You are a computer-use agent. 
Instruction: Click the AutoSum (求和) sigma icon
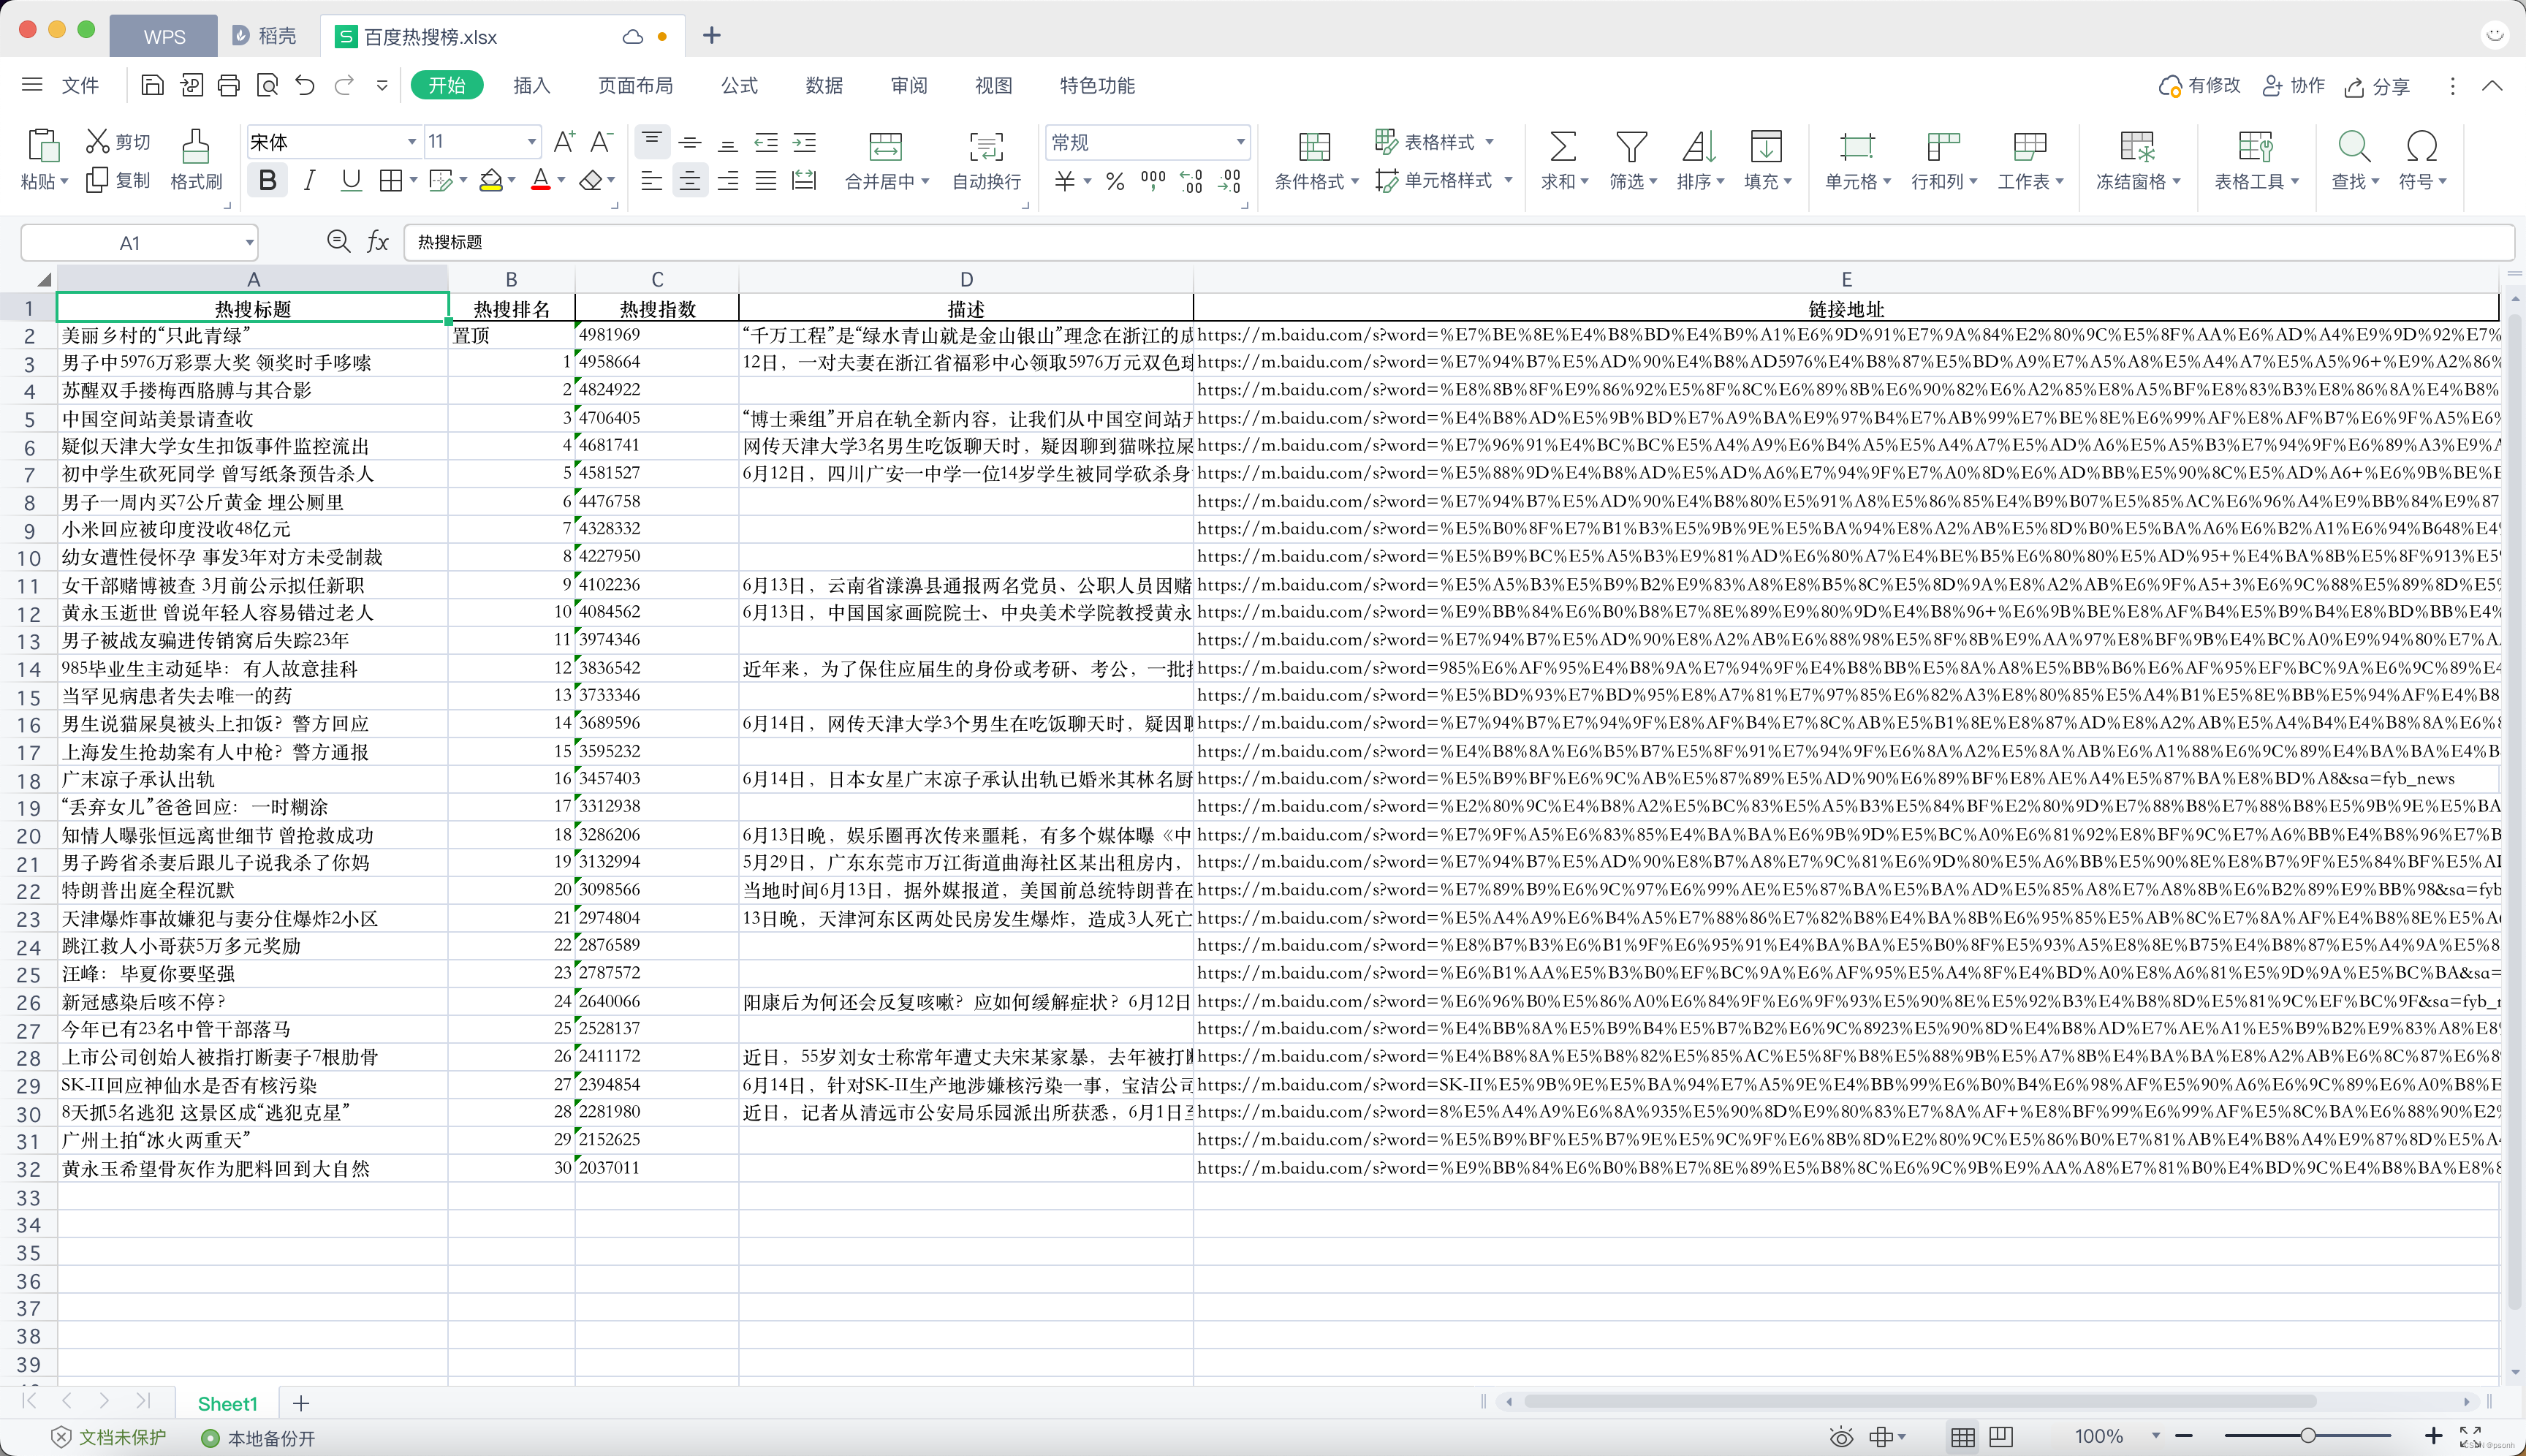coord(1563,147)
